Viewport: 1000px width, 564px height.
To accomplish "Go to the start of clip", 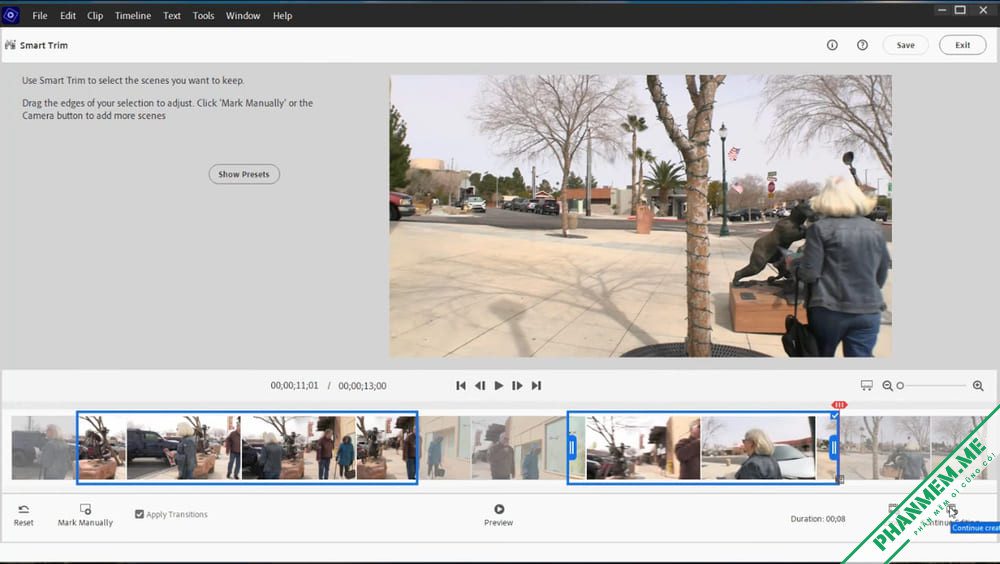I will point(461,385).
